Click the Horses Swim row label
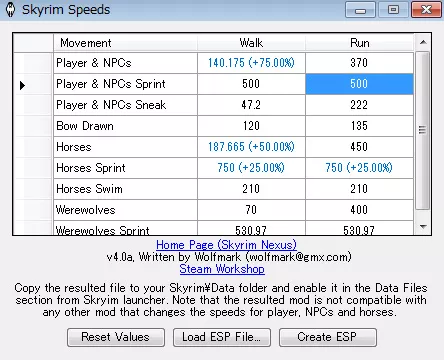Screen dimensions: 444x360 [x=125, y=189]
